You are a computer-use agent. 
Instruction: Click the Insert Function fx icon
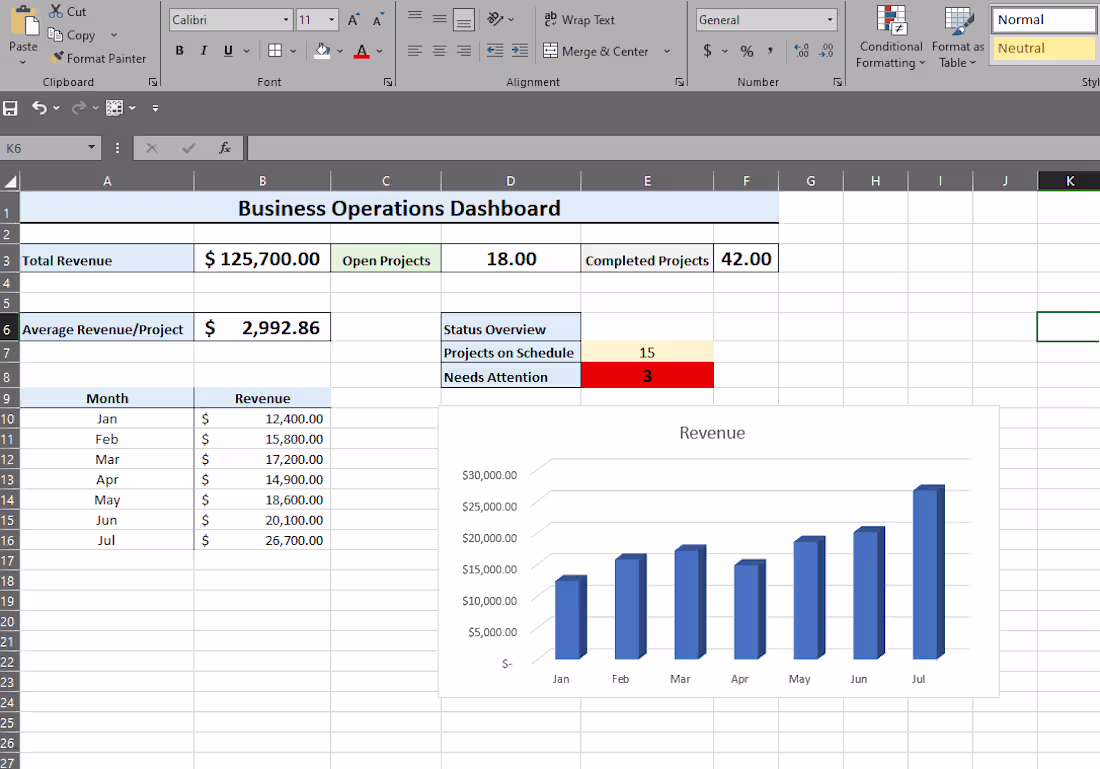pyautogui.click(x=224, y=148)
